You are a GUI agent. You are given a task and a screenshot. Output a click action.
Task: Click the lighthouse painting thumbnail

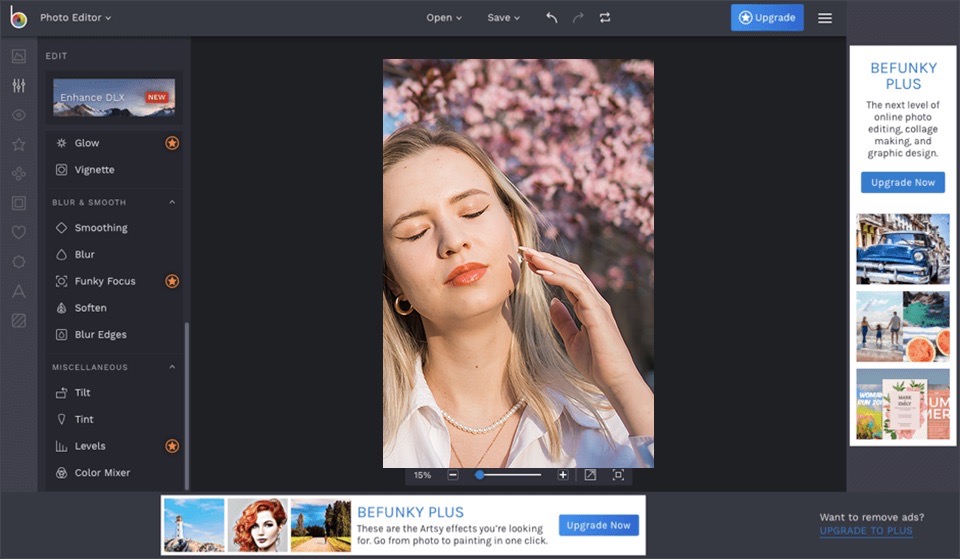click(194, 525)
